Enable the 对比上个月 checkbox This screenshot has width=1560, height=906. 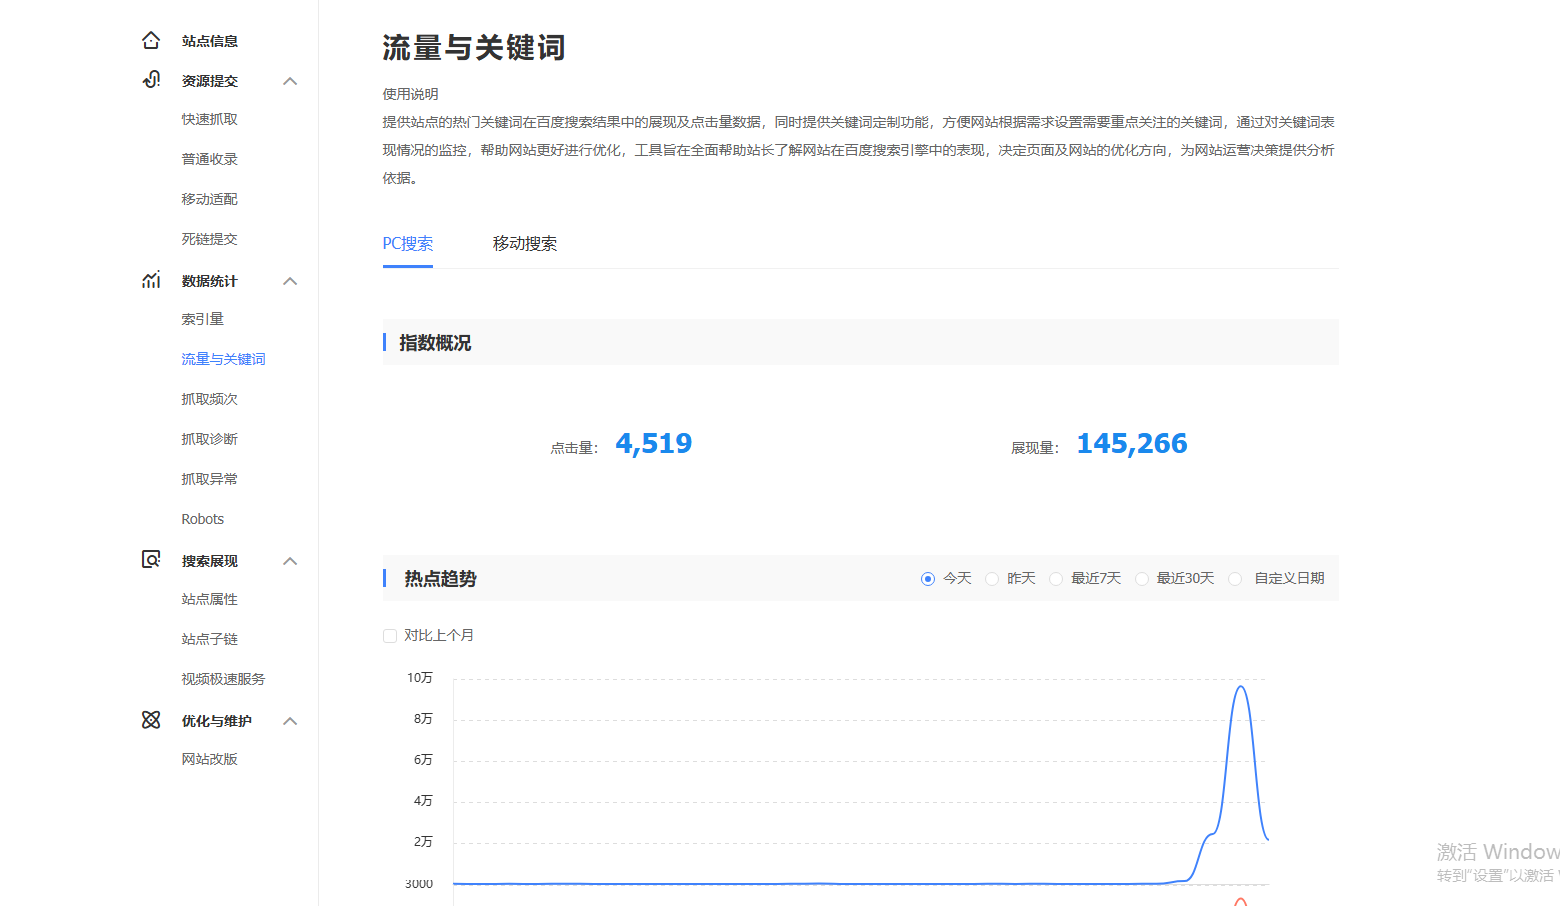click(390, 636)
